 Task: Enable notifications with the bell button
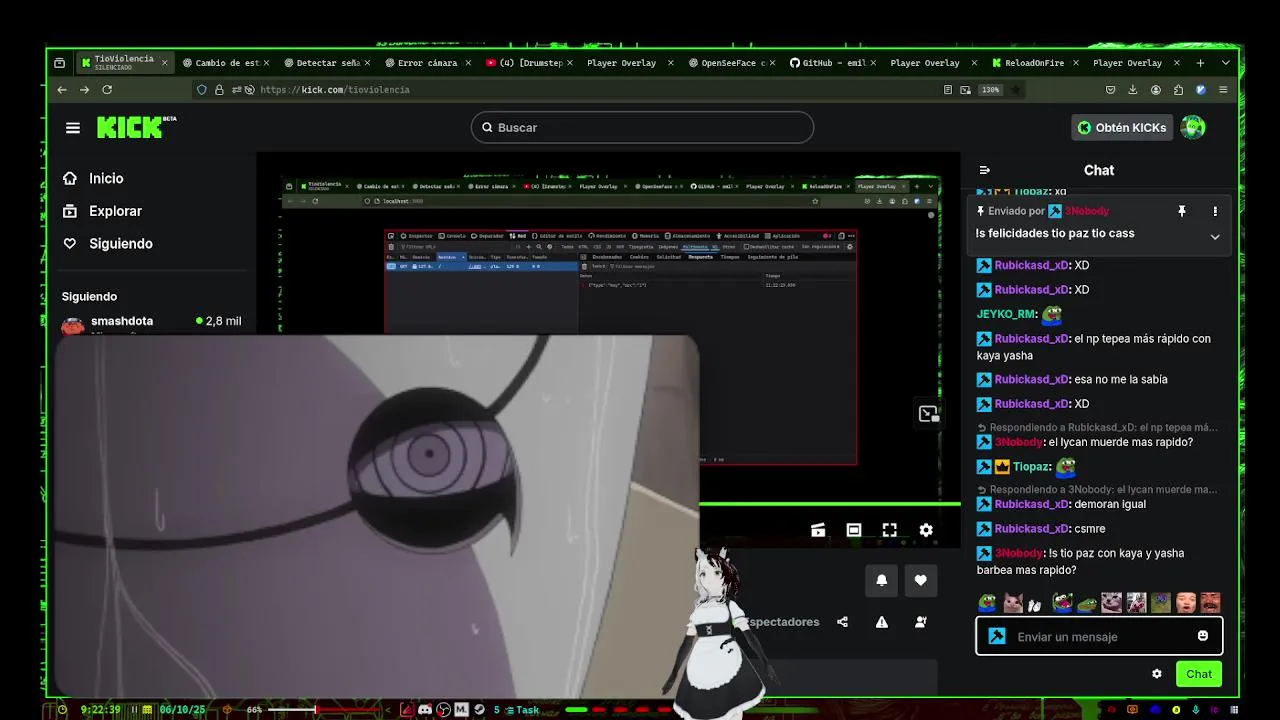pos(882,579)
